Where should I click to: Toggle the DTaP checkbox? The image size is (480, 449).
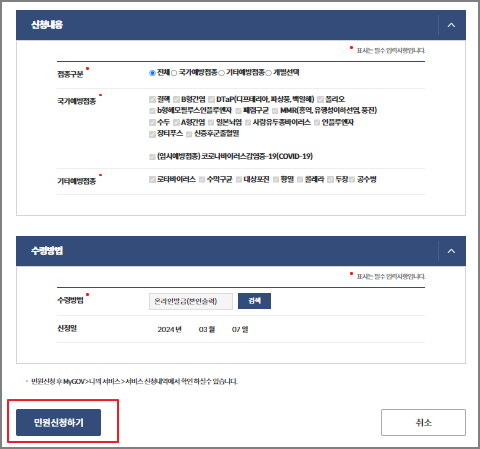coord(211,99)
